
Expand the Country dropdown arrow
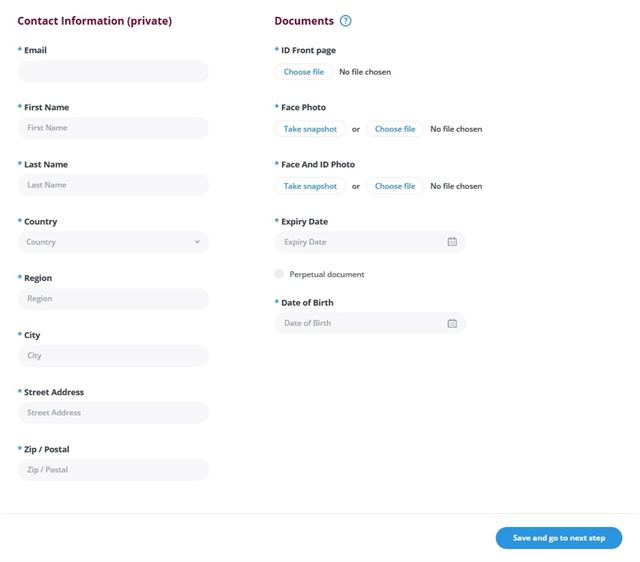tap(197, 242)
